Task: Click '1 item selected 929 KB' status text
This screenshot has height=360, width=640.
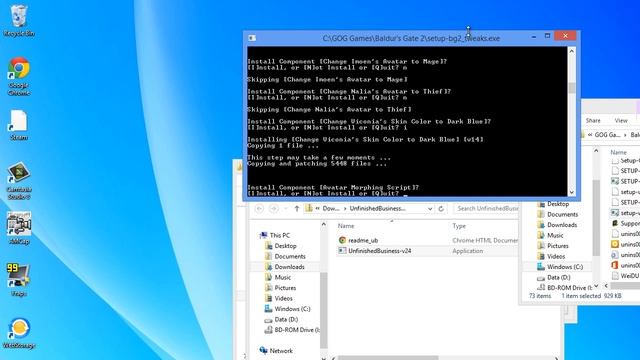Action: coord(591,296)
